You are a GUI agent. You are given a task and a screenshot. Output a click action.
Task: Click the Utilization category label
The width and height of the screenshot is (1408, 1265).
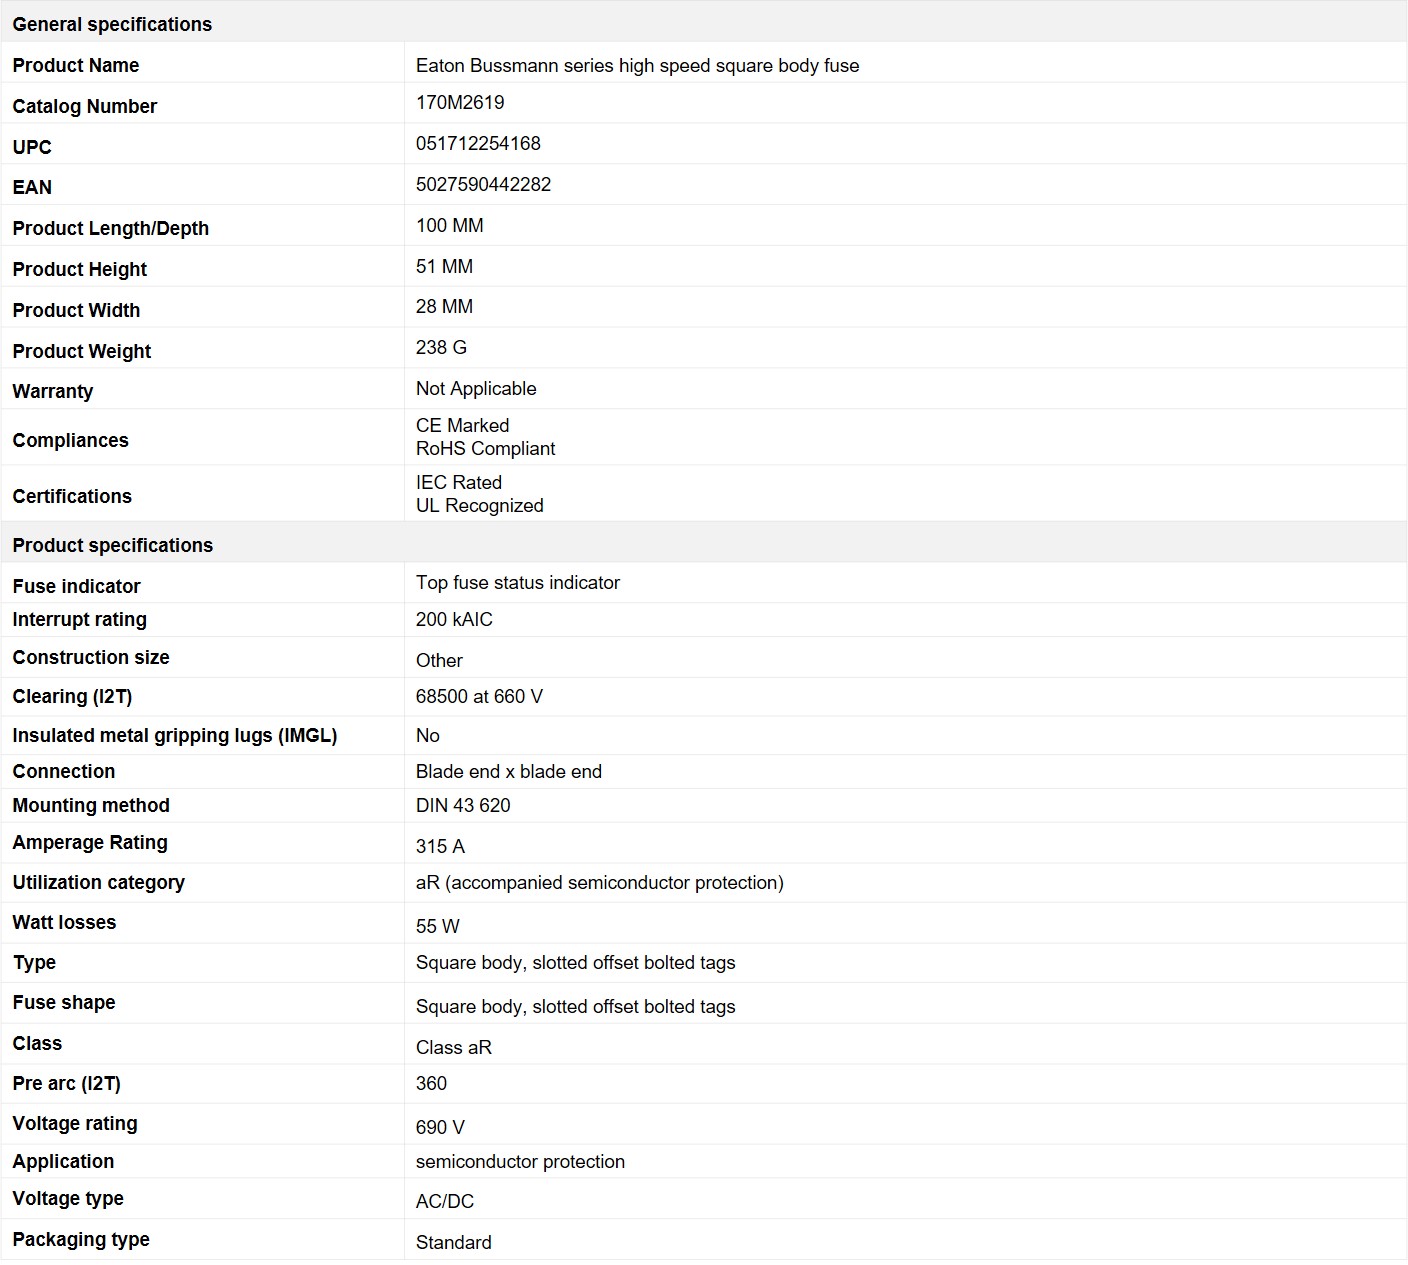click(x=98, y=882)
